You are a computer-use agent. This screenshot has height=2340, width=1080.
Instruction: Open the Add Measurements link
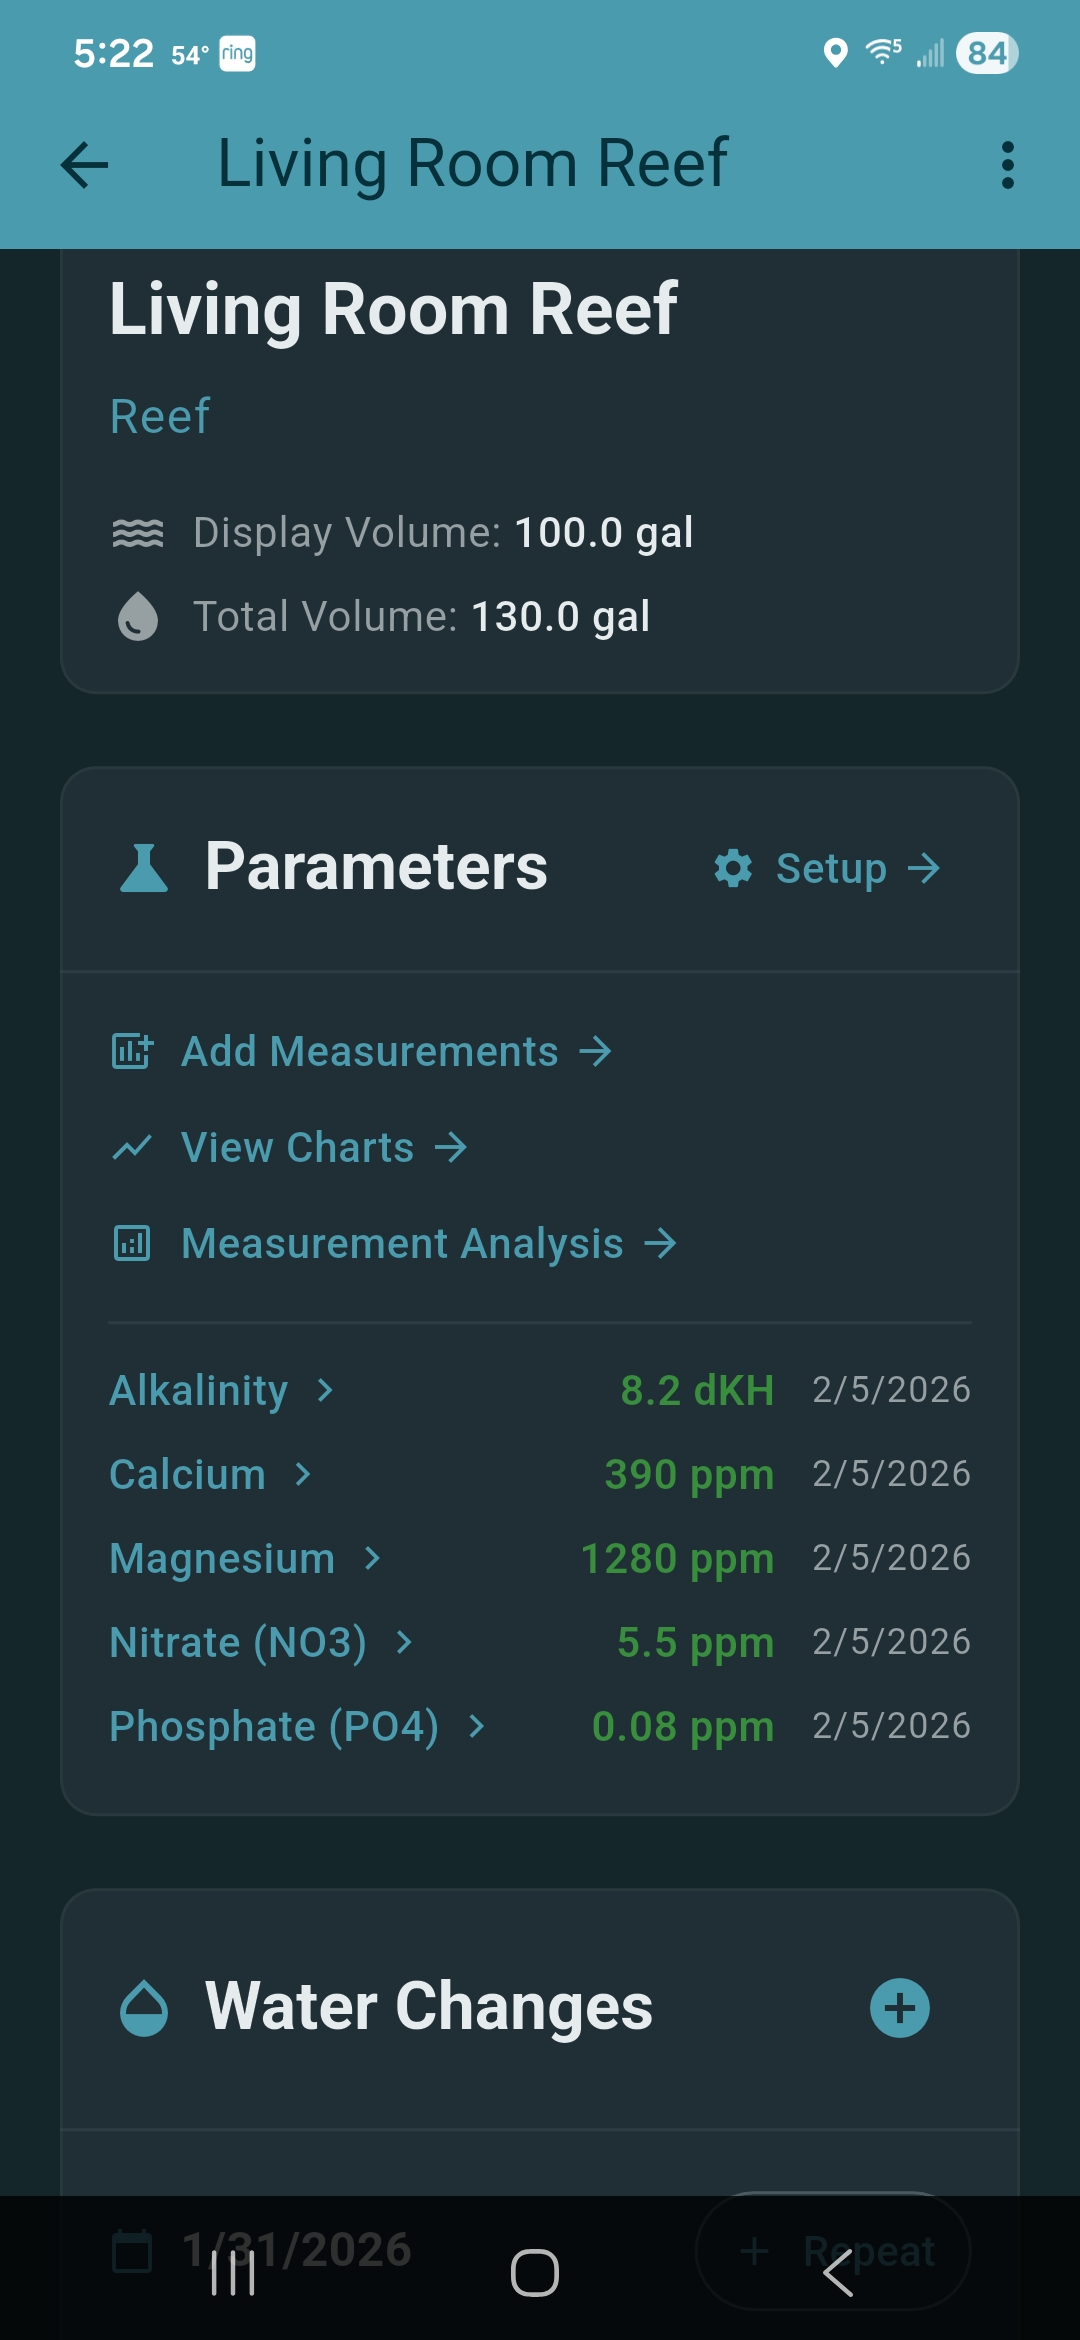[370, 1051]
